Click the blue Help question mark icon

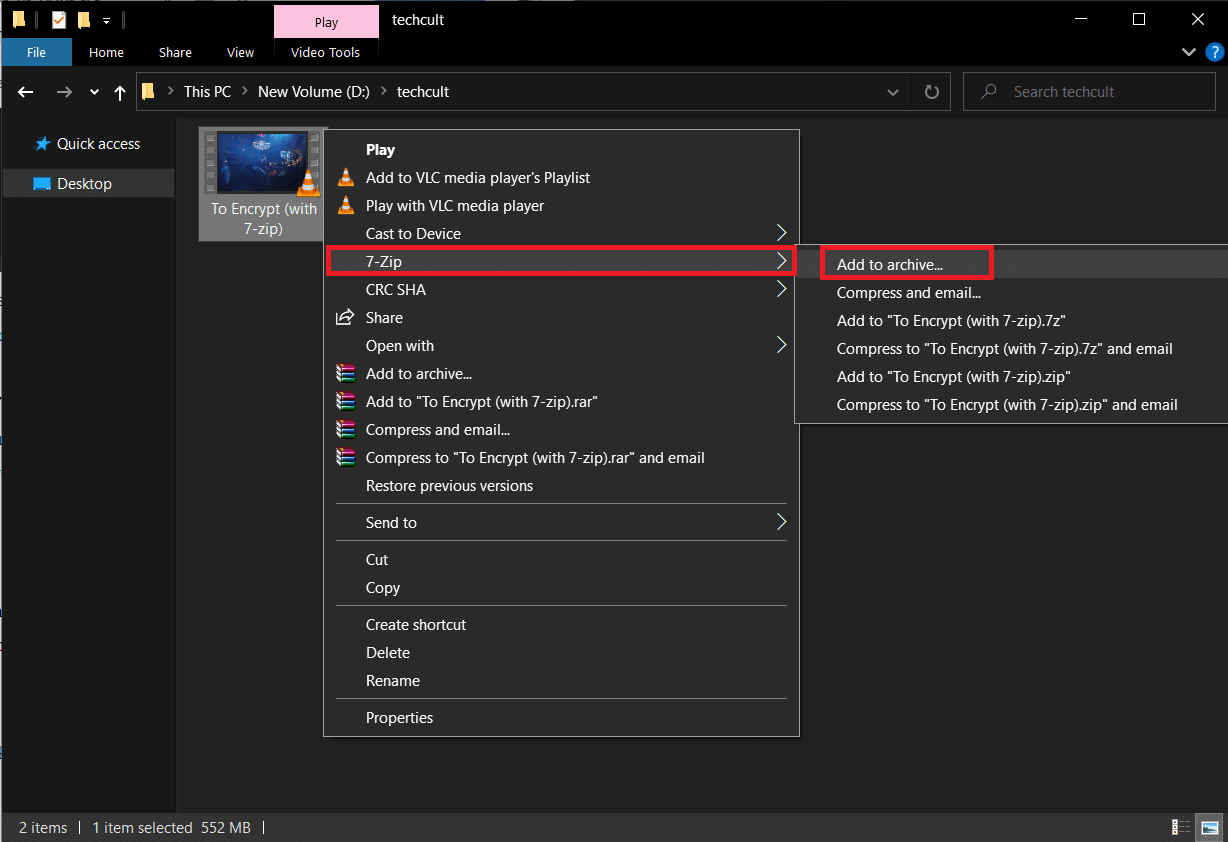[x=1215, y=51]
